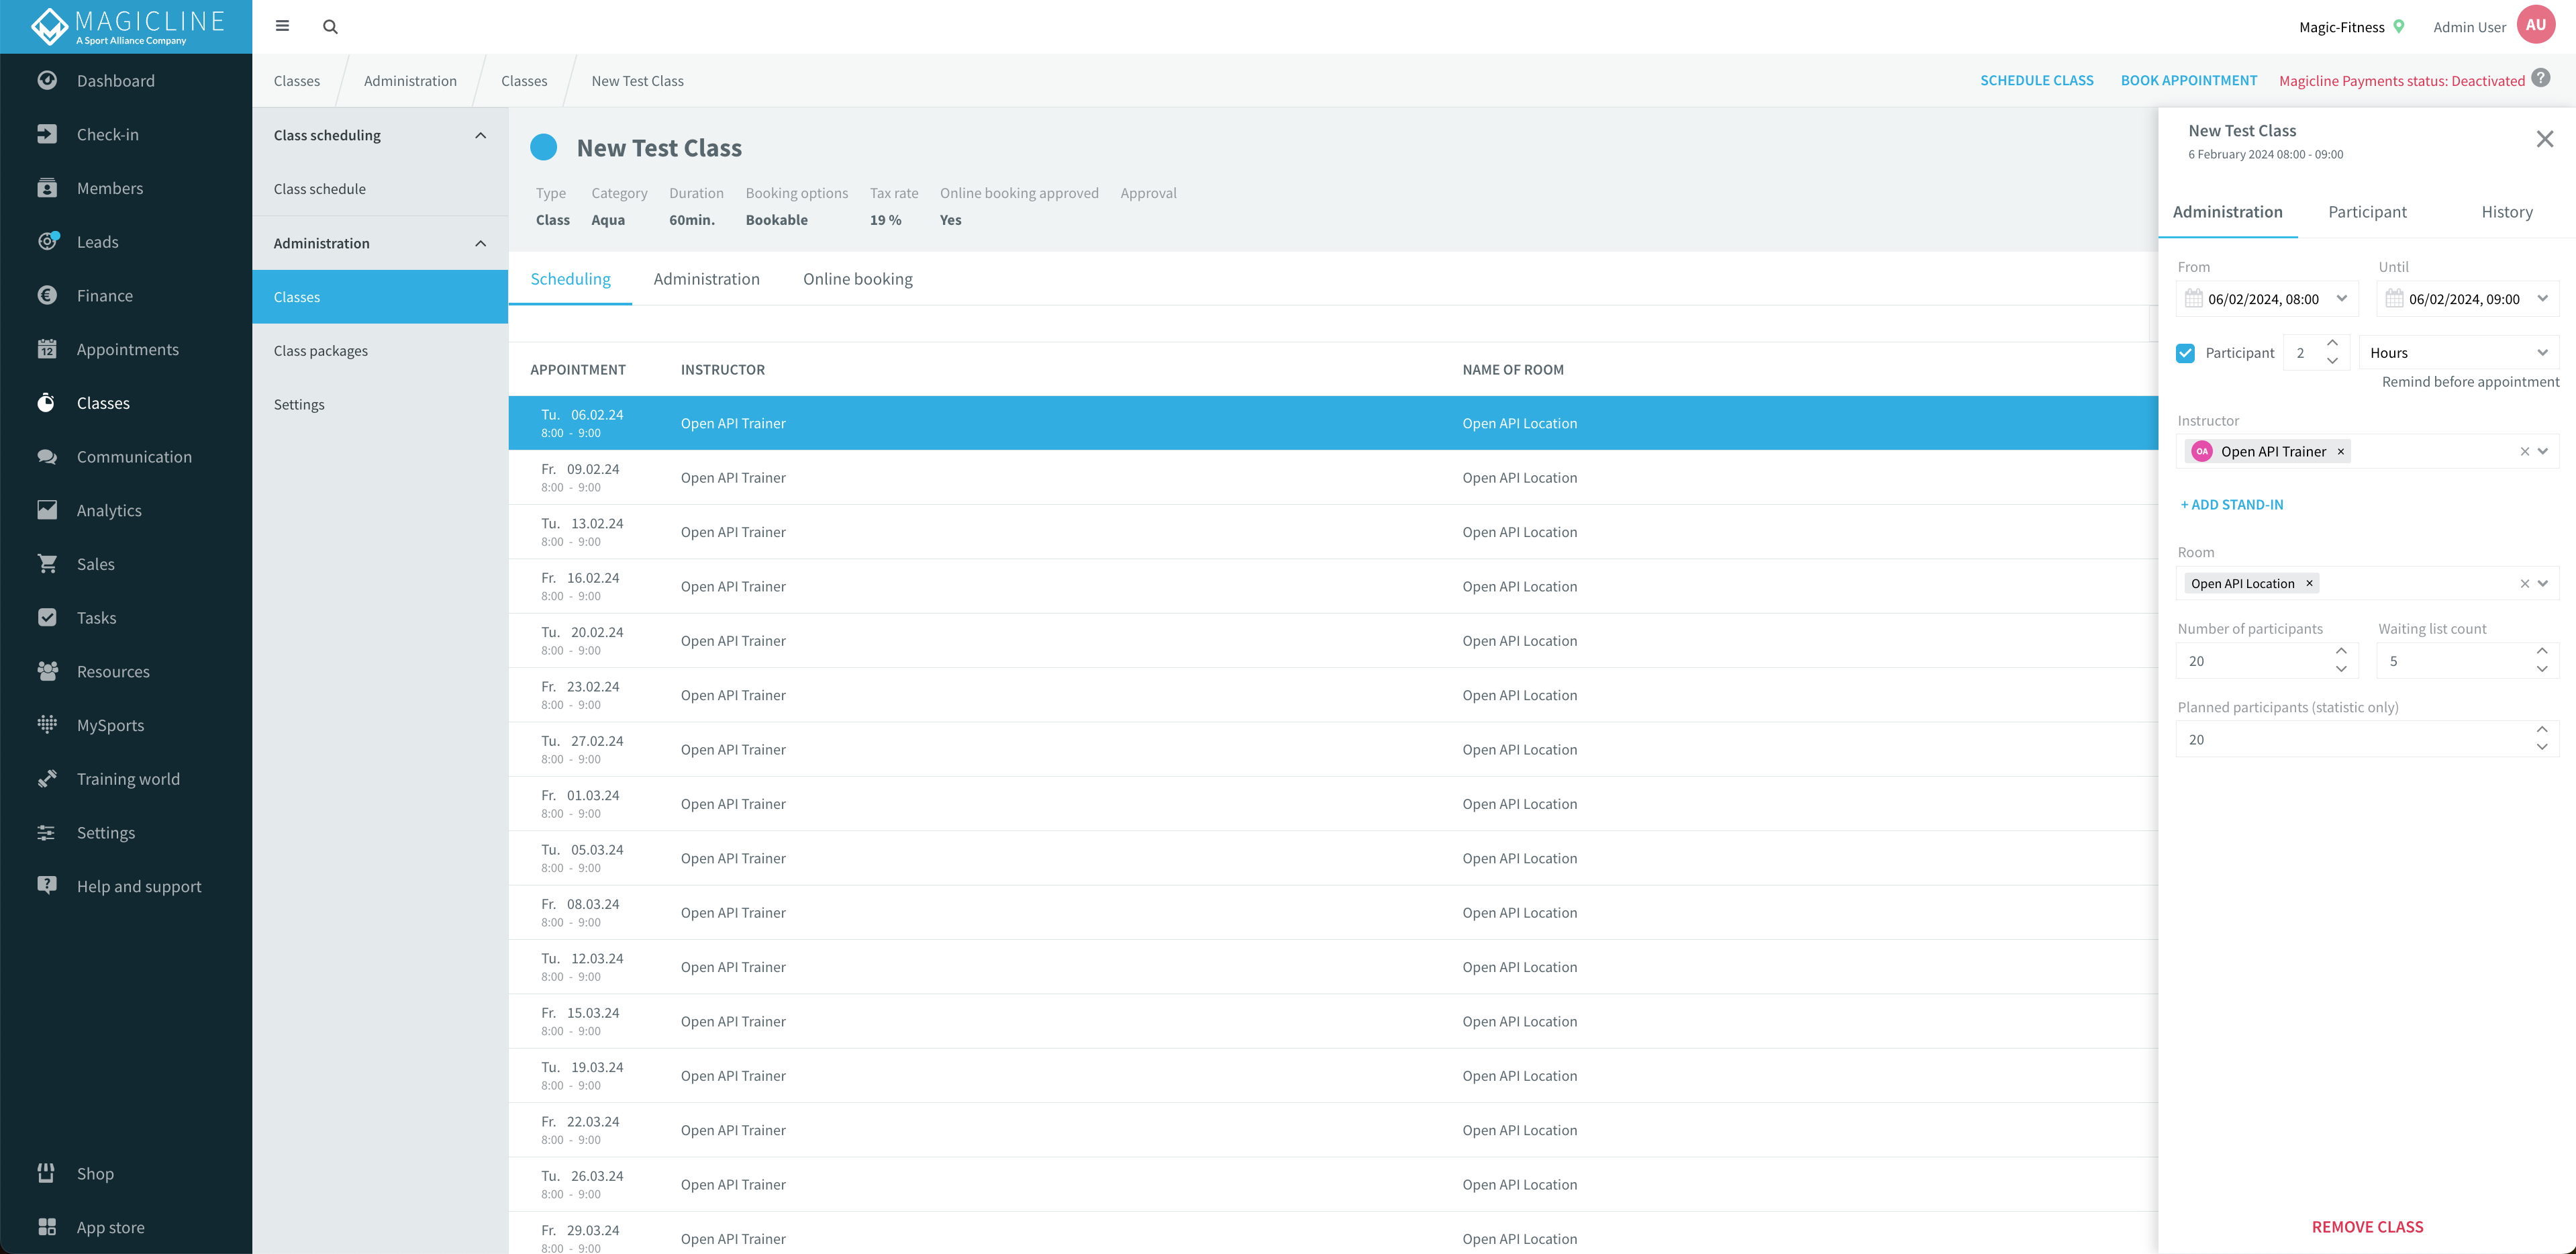Remove Open API Trainer instructor tag
The height and width of the screenshot is (1254, 2576).
2341,452
